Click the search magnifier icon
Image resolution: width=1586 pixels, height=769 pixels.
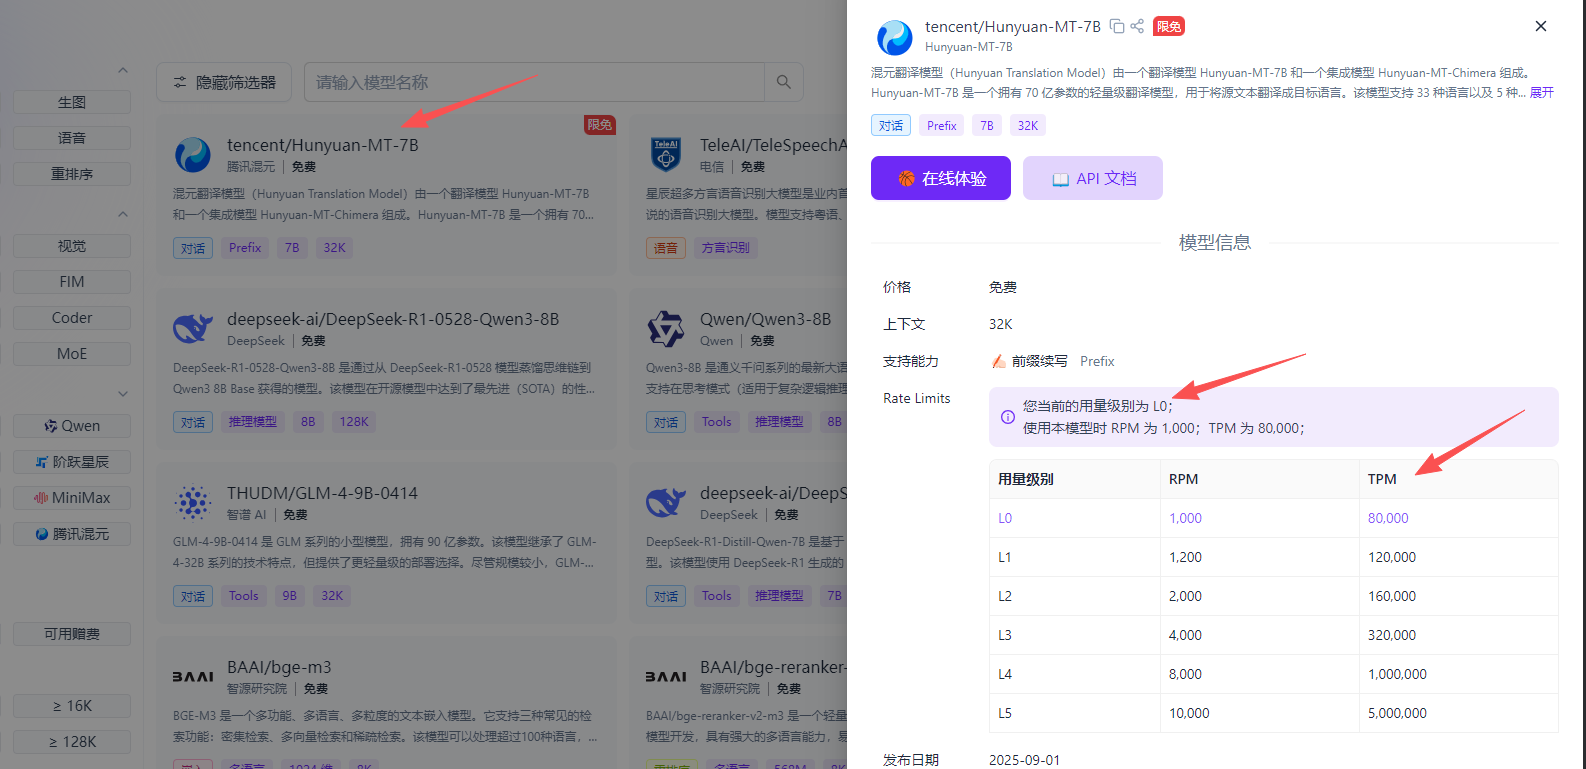click(784, 82)
